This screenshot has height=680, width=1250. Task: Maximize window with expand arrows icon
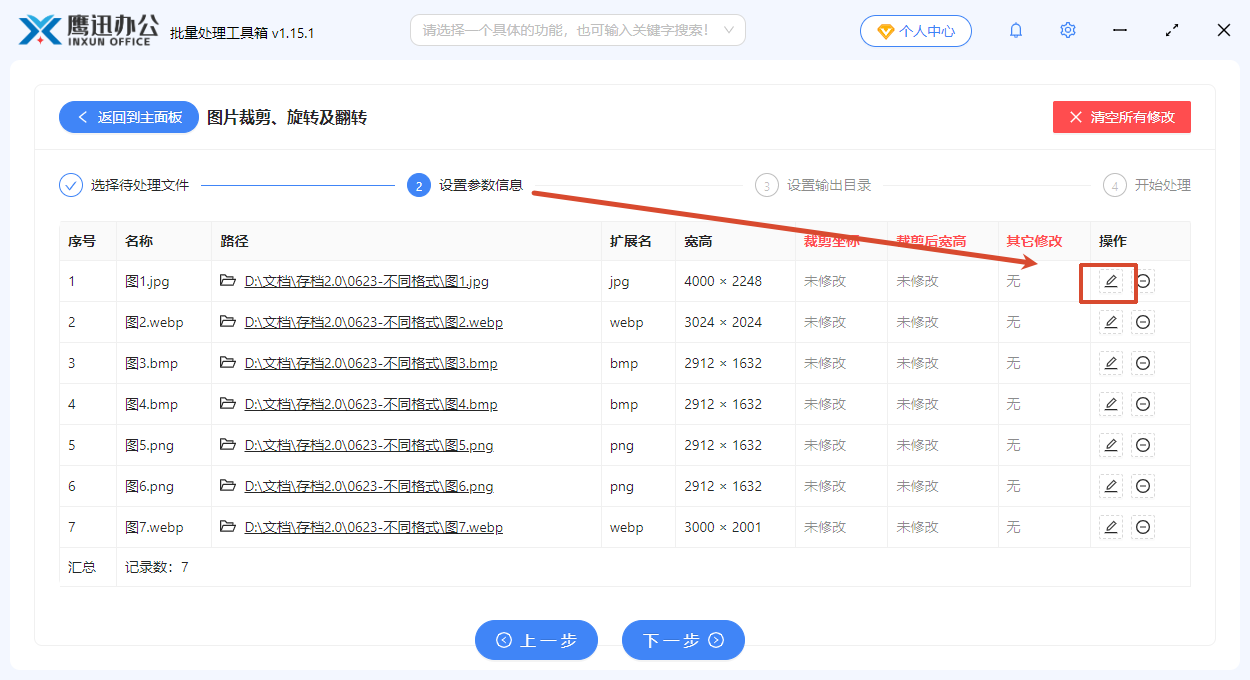[1172, 30]
